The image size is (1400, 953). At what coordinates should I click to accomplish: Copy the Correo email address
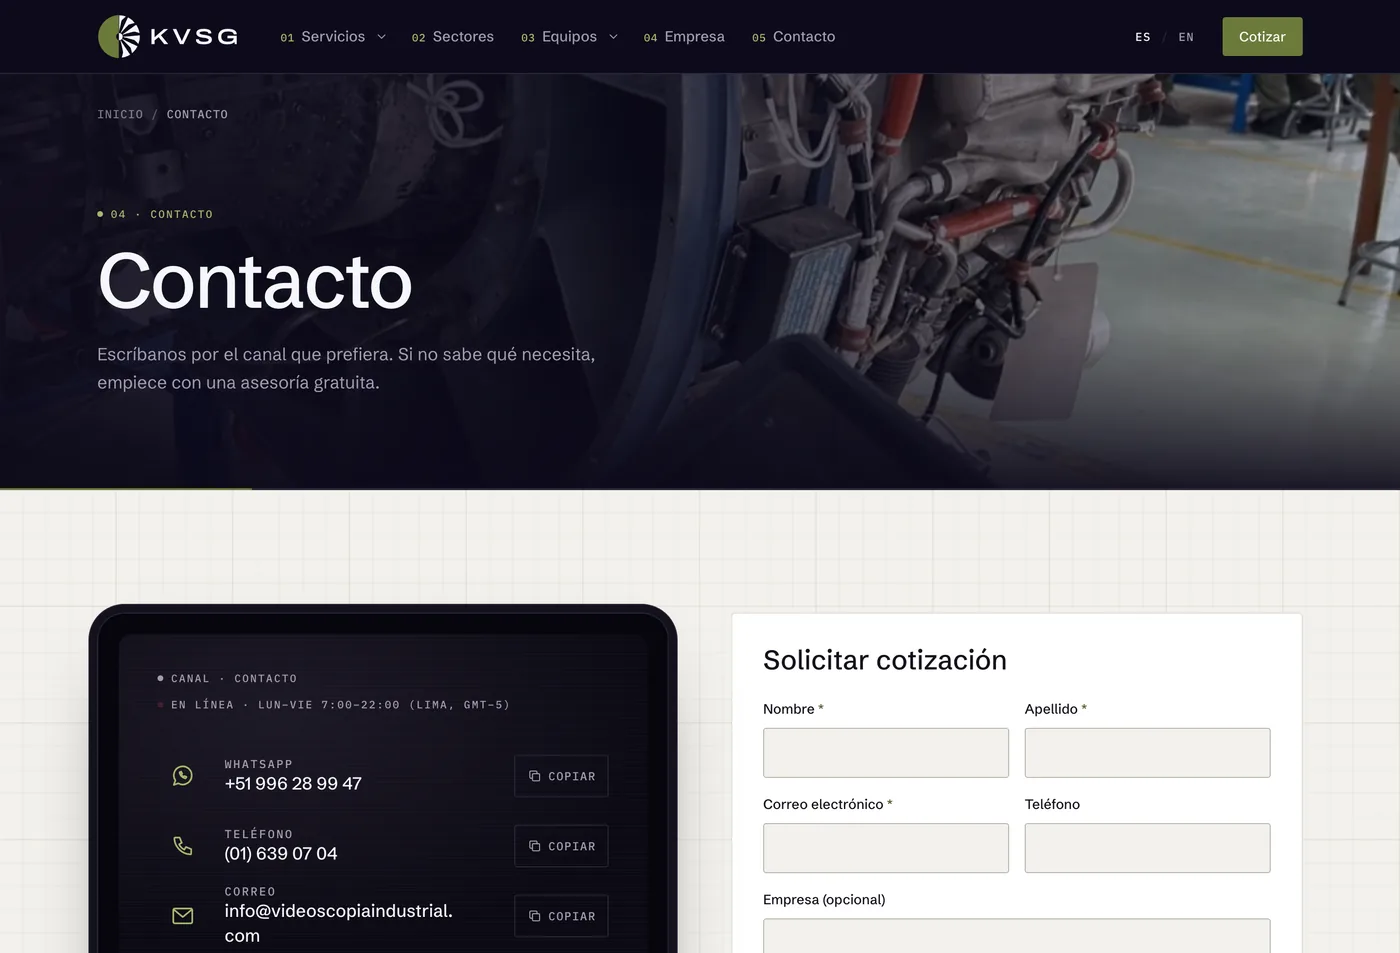point(561,916)
